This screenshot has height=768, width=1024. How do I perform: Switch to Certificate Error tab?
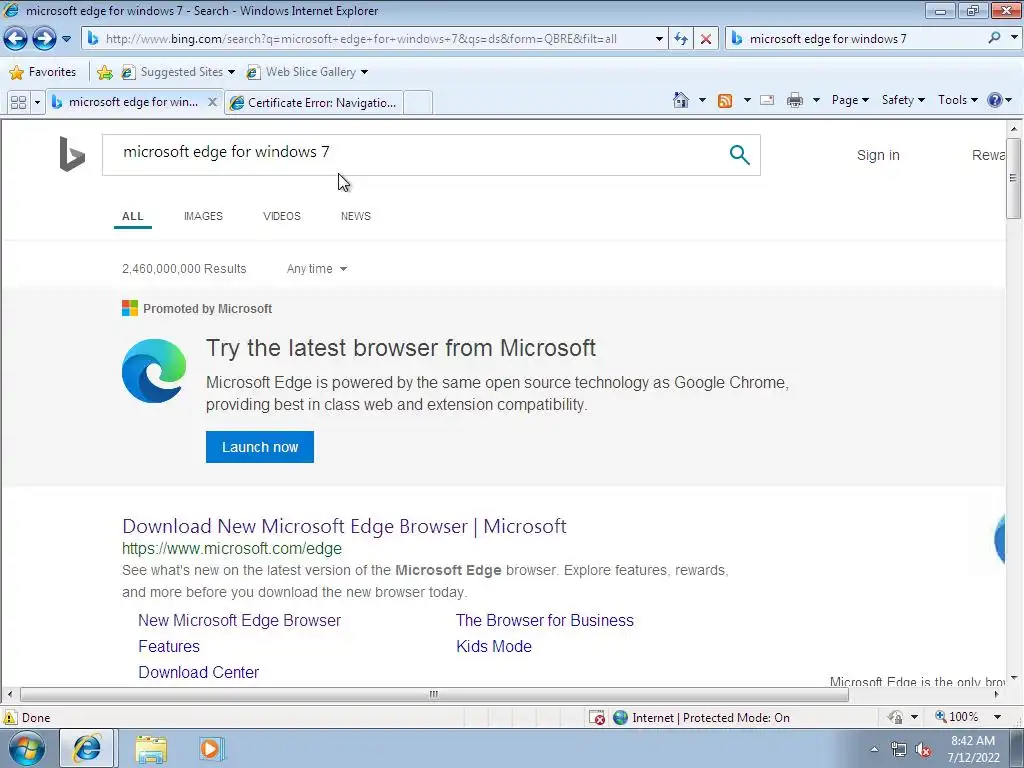pos(313,103)
